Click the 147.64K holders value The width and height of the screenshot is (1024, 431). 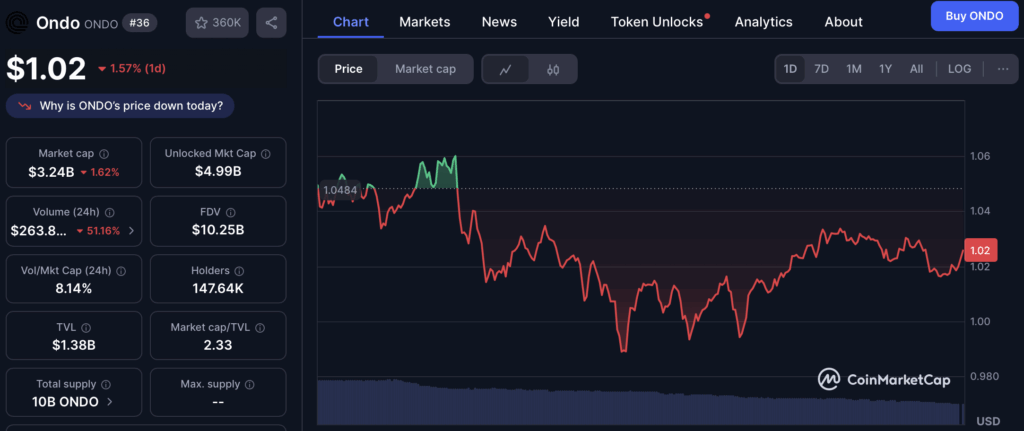coord(218,288)
